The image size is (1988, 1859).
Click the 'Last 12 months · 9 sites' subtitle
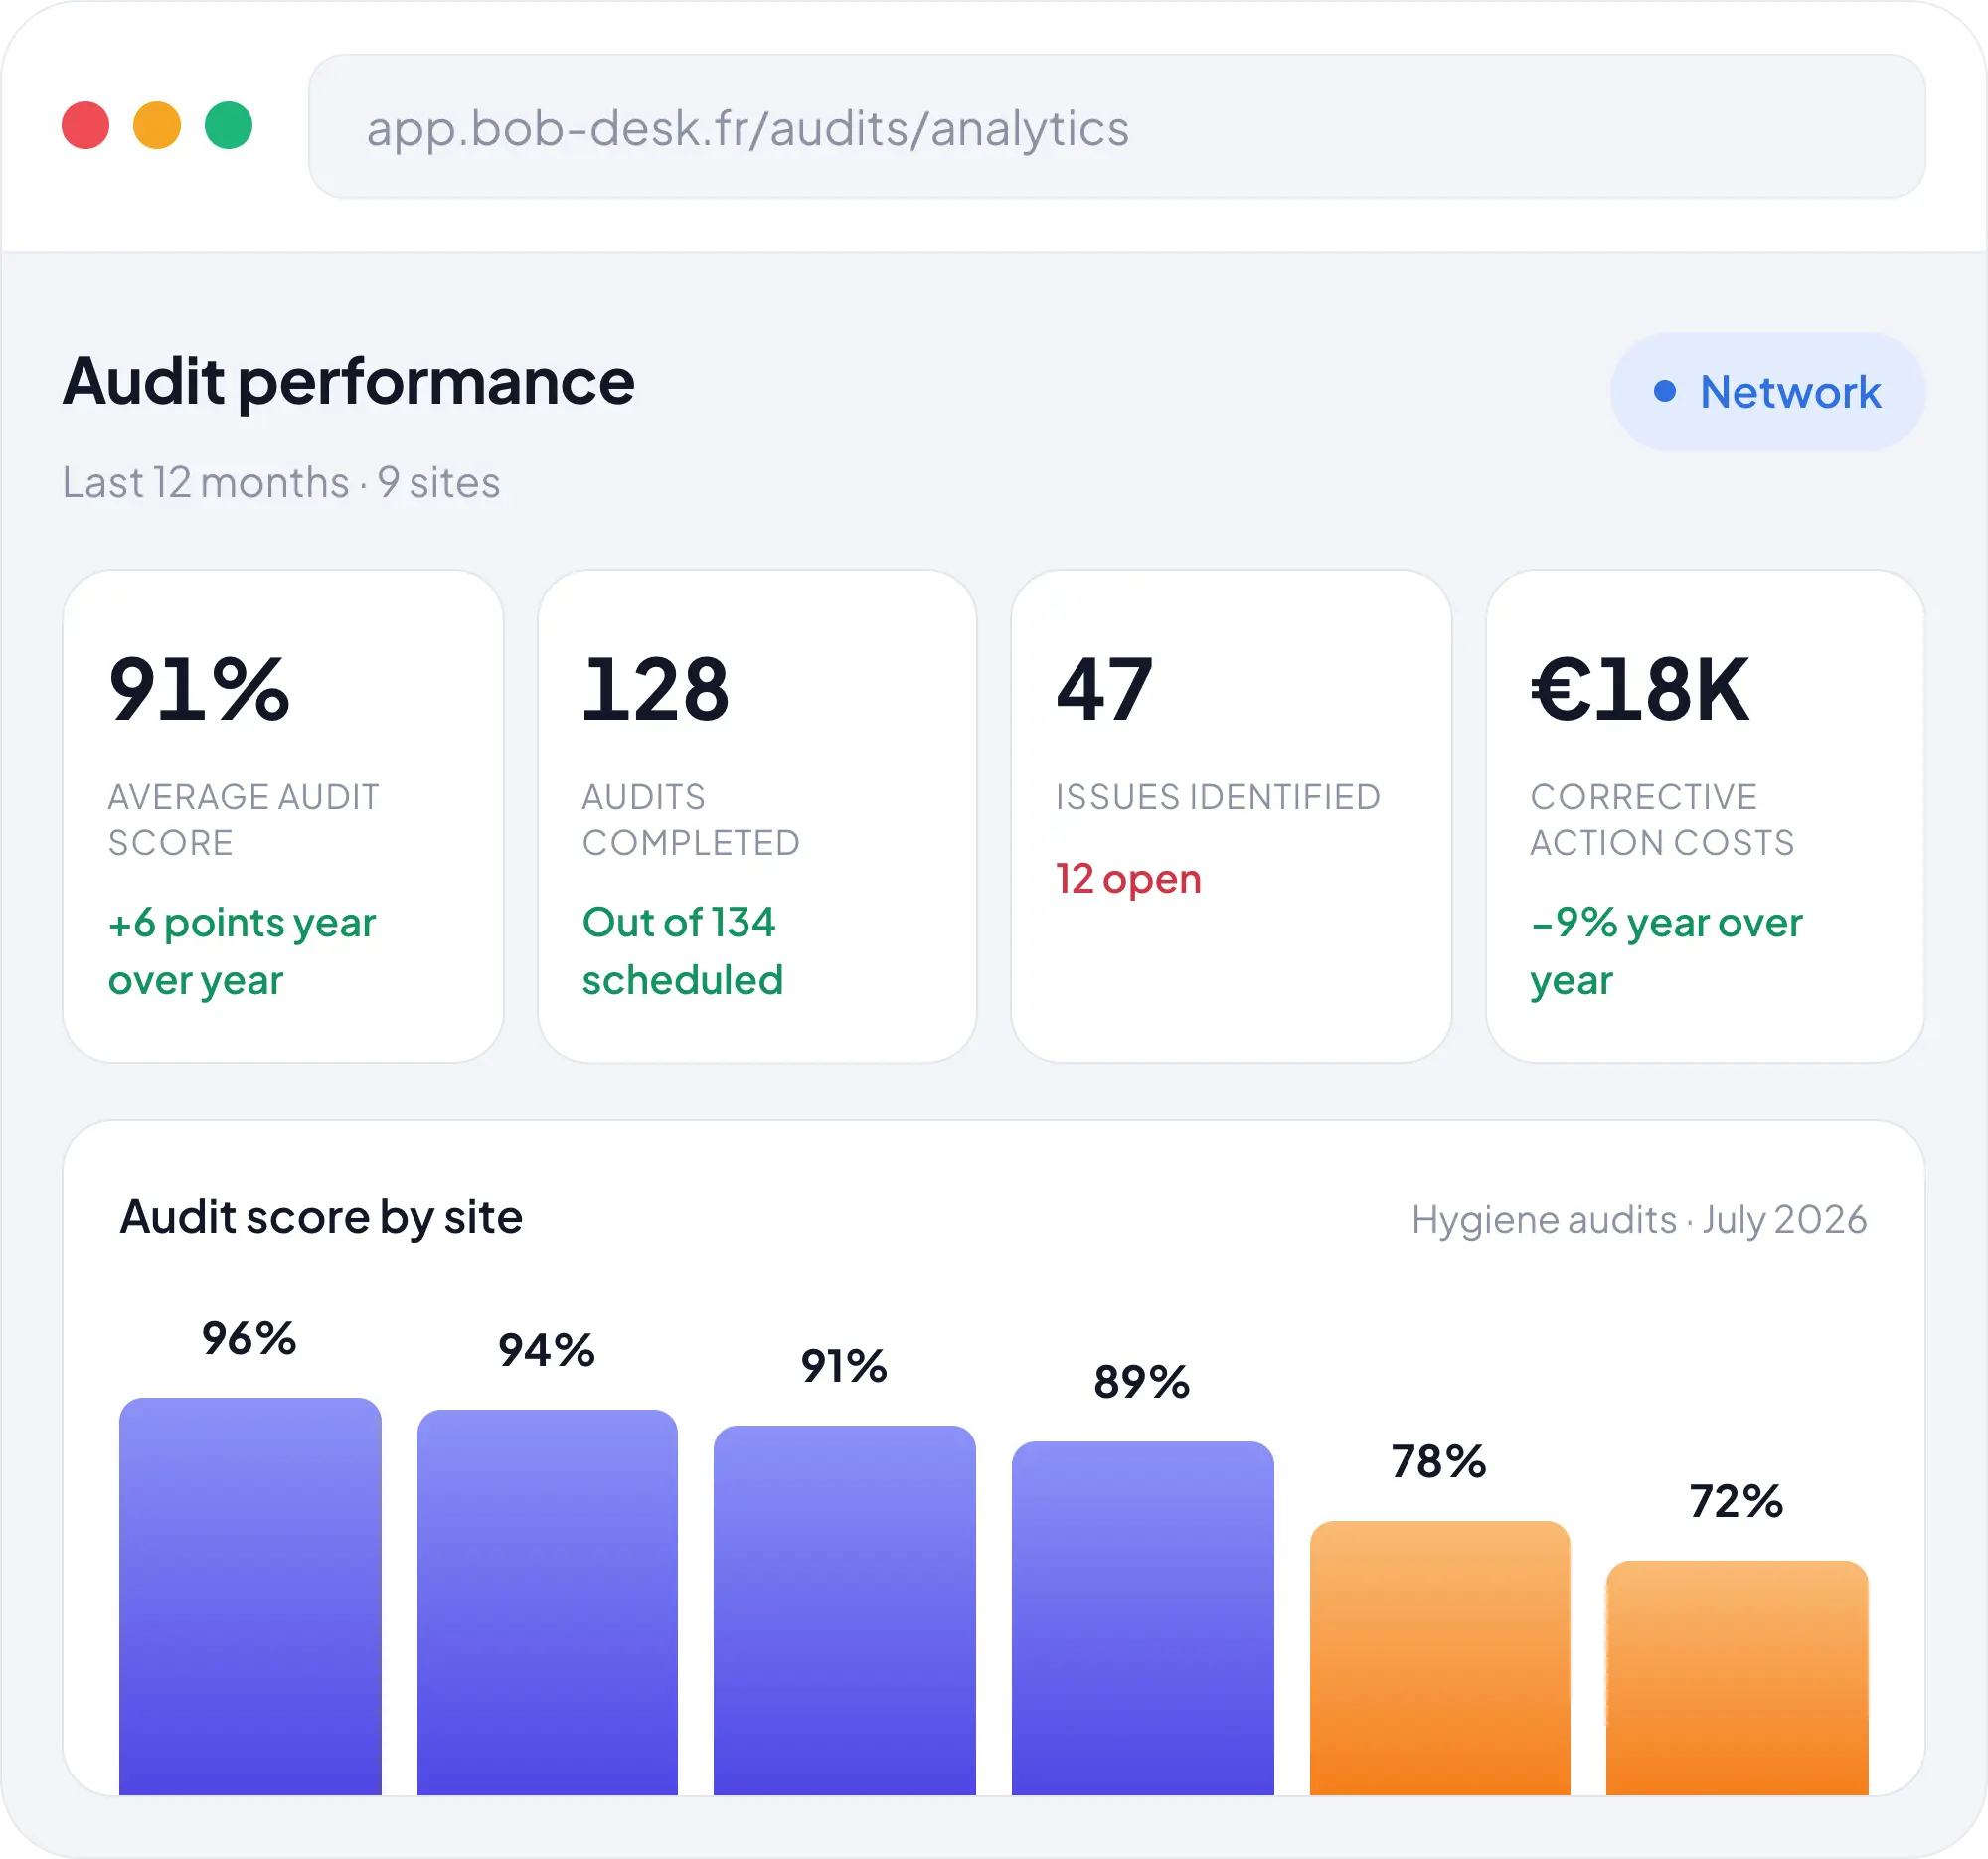point(281,482)
